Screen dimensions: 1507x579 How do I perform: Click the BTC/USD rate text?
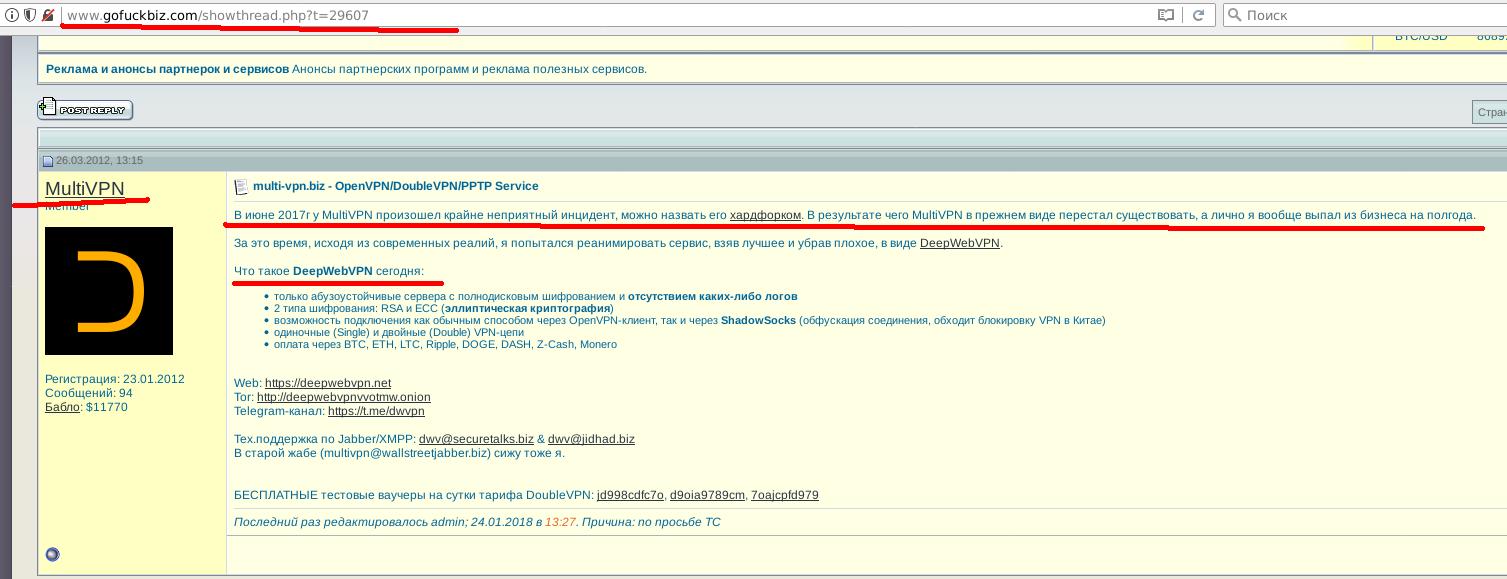[x=1421, y=37]
